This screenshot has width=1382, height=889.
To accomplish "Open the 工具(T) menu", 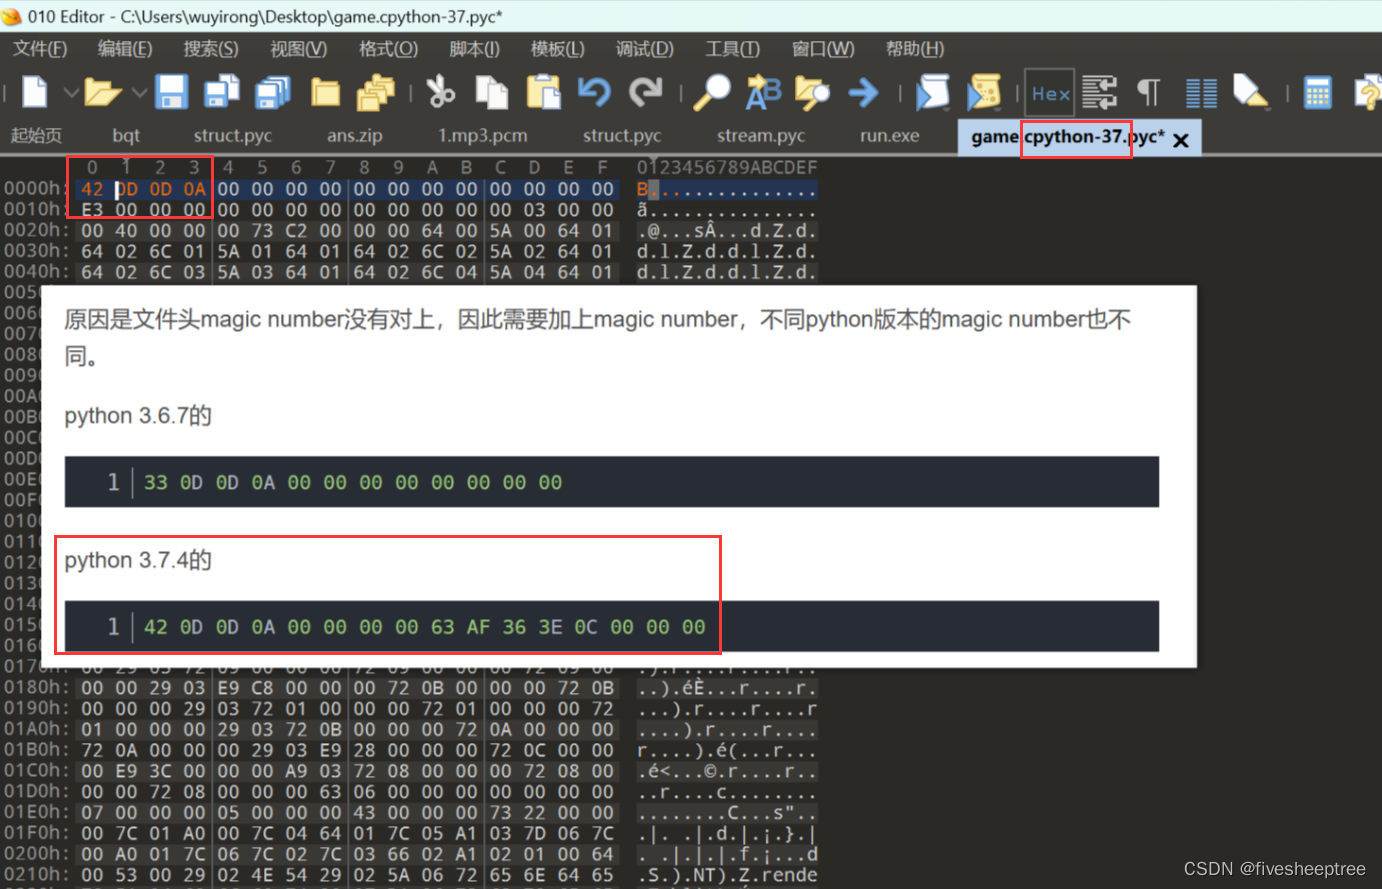I will (x=732, y=48).
